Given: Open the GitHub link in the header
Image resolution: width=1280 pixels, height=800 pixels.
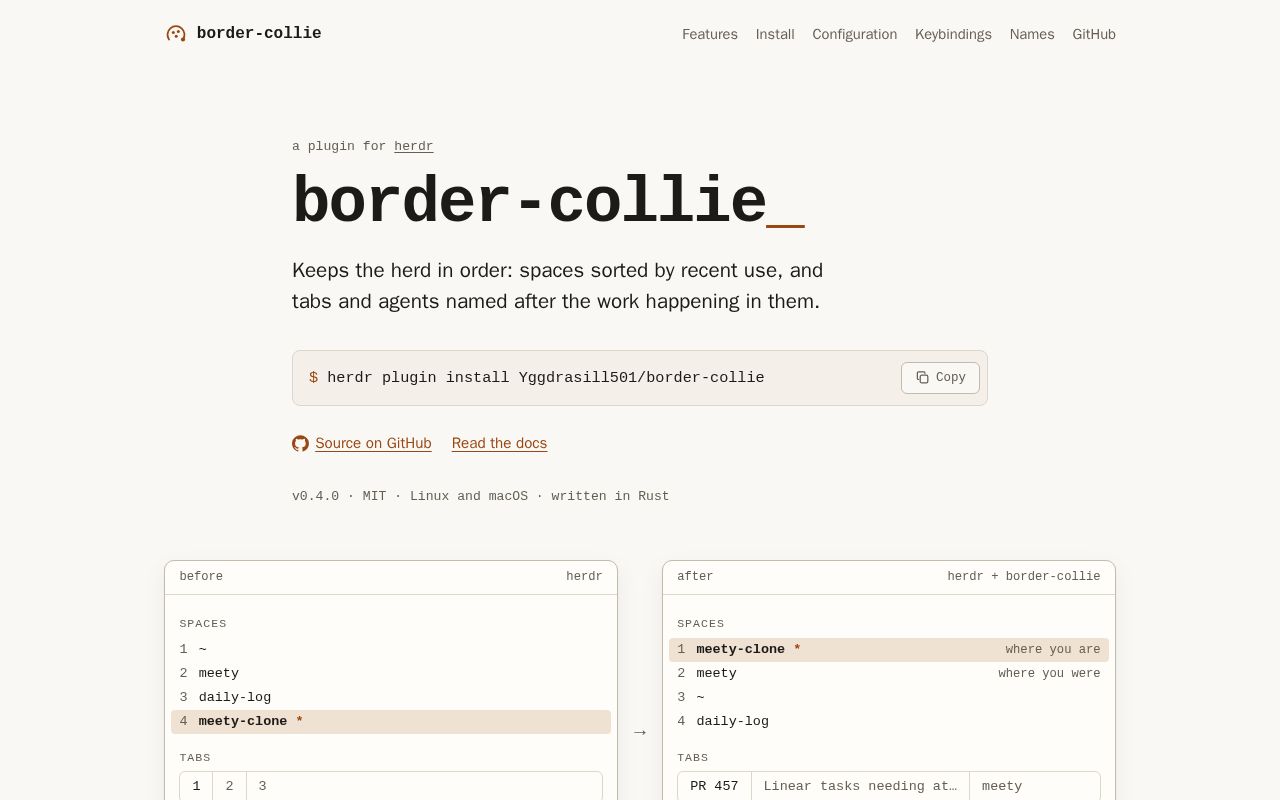Looking at the screenshot, I should pyautogui.click(x=1094, y=34).
